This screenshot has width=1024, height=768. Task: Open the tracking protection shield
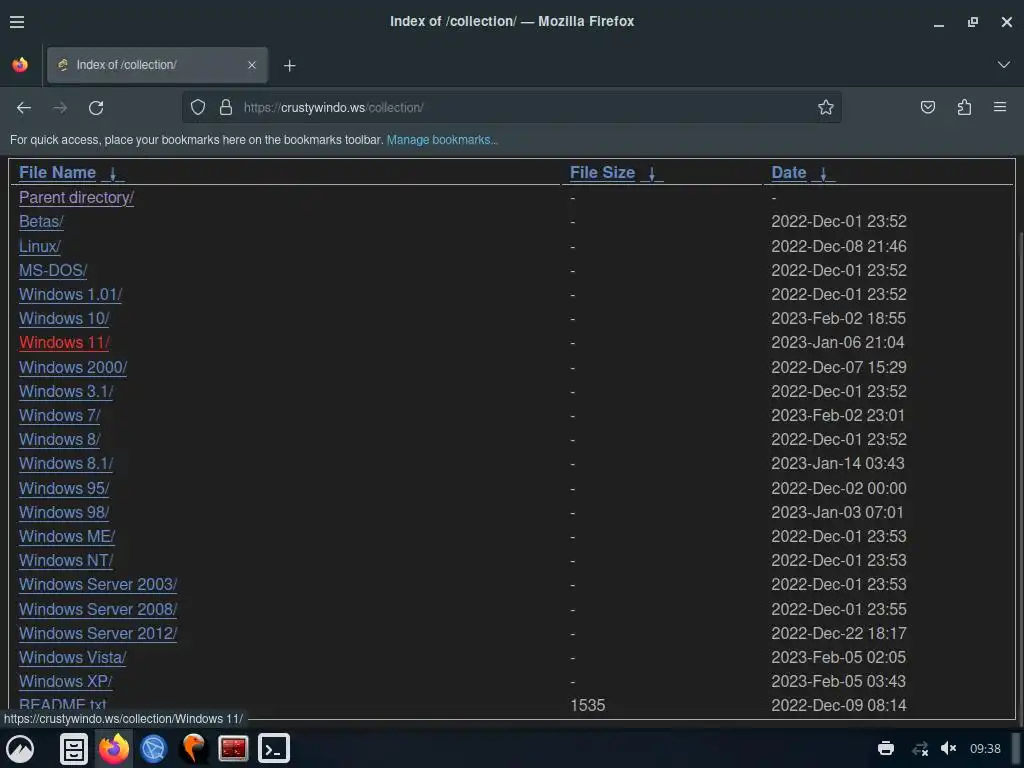198,107
